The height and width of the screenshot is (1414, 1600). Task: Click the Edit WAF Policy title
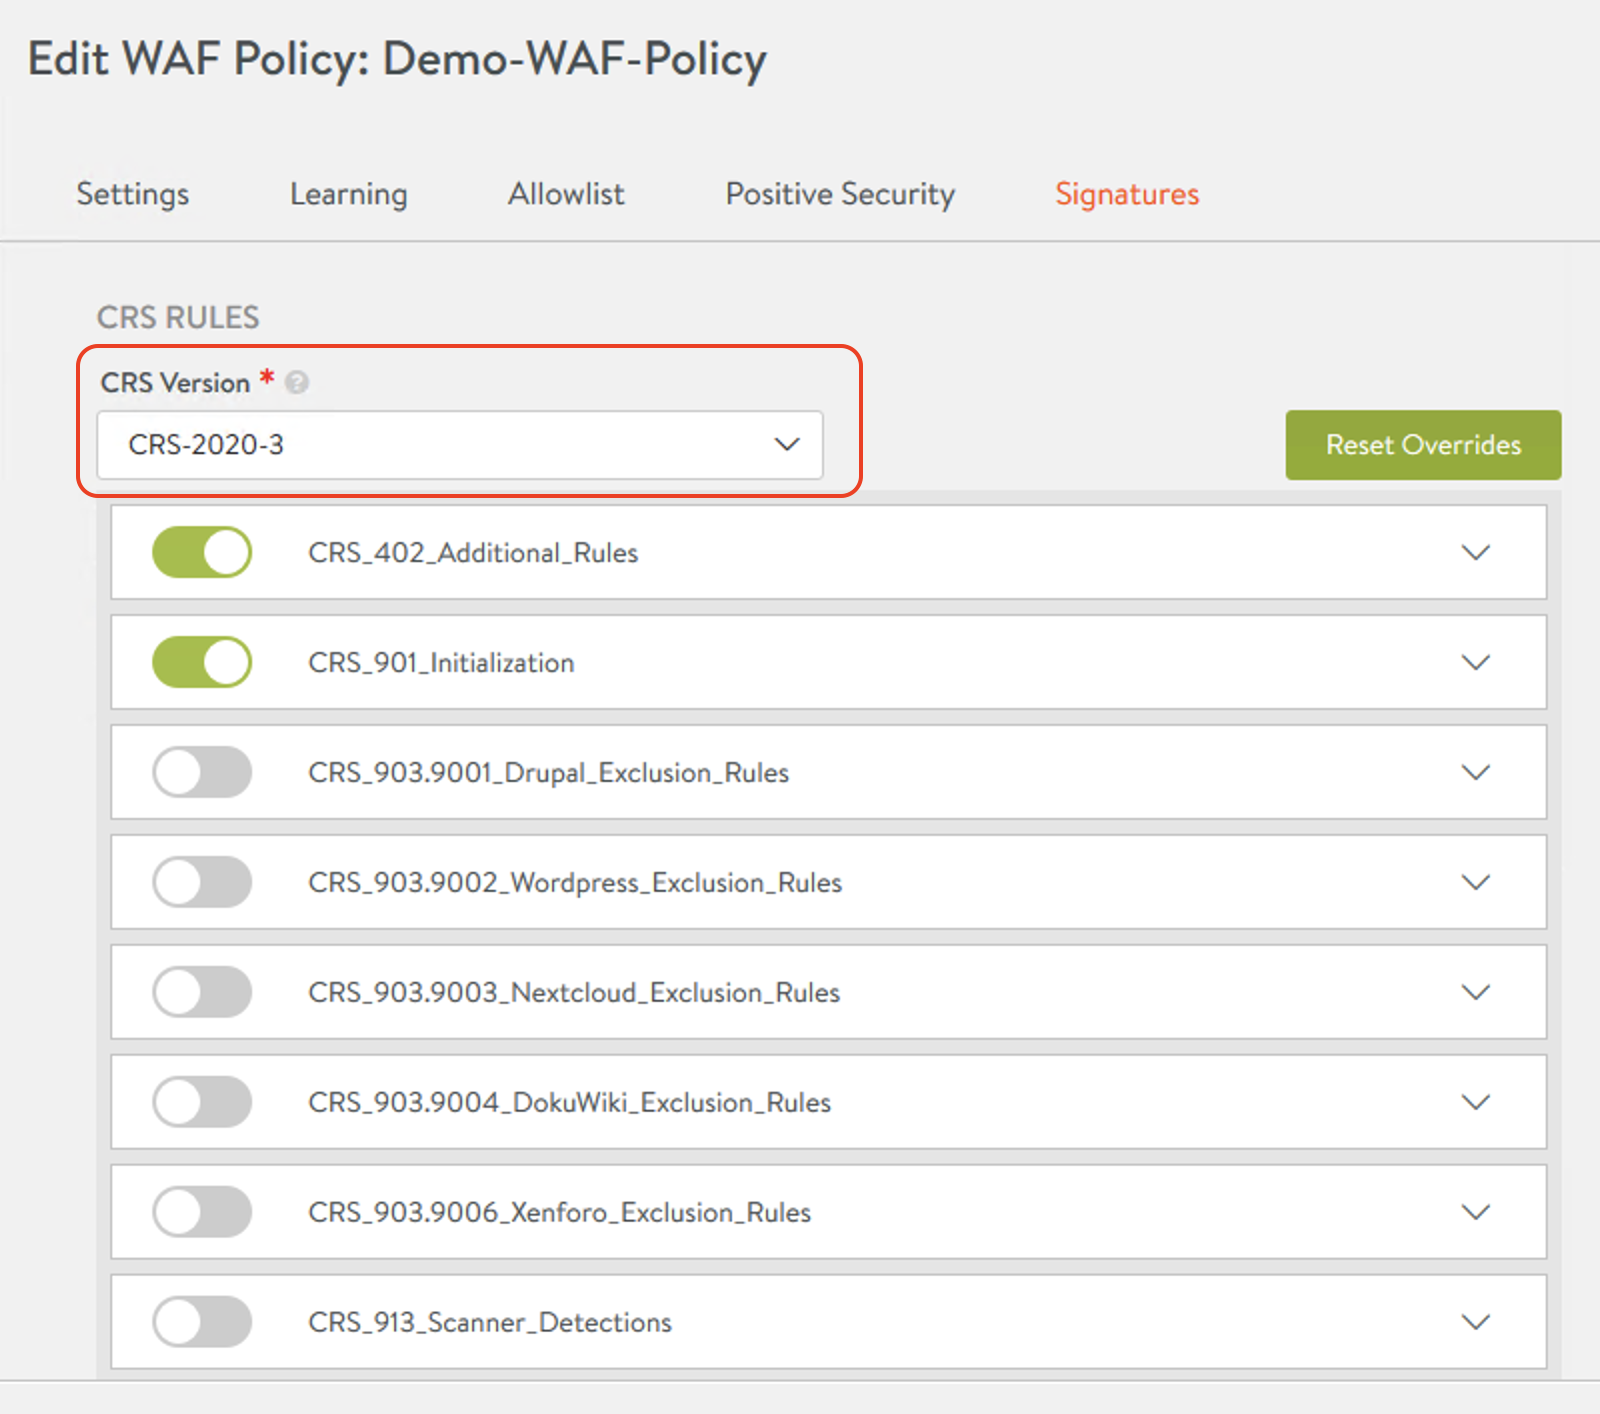click(x=397, y=60)
